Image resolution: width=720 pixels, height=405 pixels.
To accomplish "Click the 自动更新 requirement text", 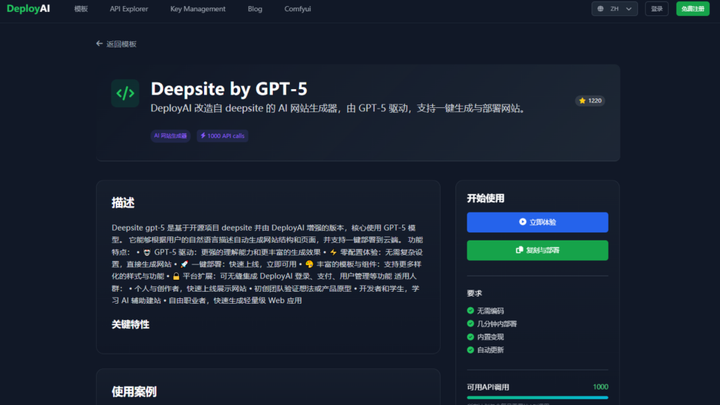I will coord(490,350).
